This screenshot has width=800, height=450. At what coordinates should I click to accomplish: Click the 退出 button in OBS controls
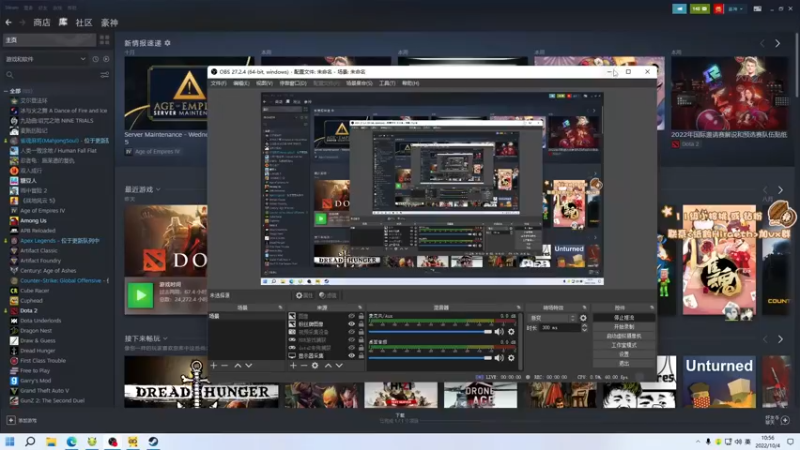tap(623, 363)
